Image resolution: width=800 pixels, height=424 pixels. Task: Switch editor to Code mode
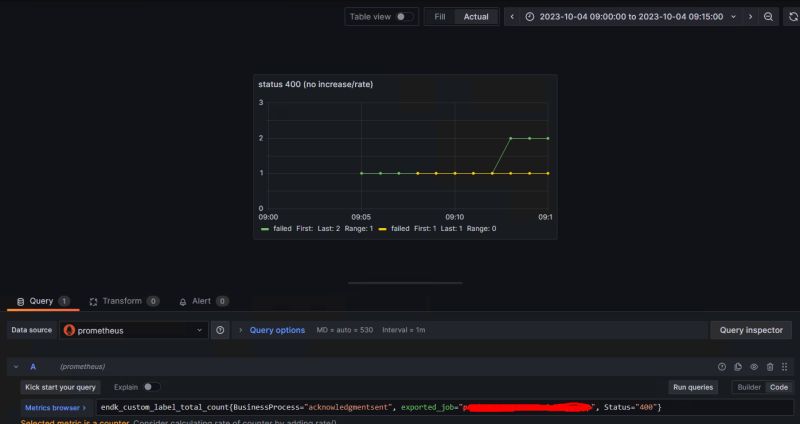779,387
